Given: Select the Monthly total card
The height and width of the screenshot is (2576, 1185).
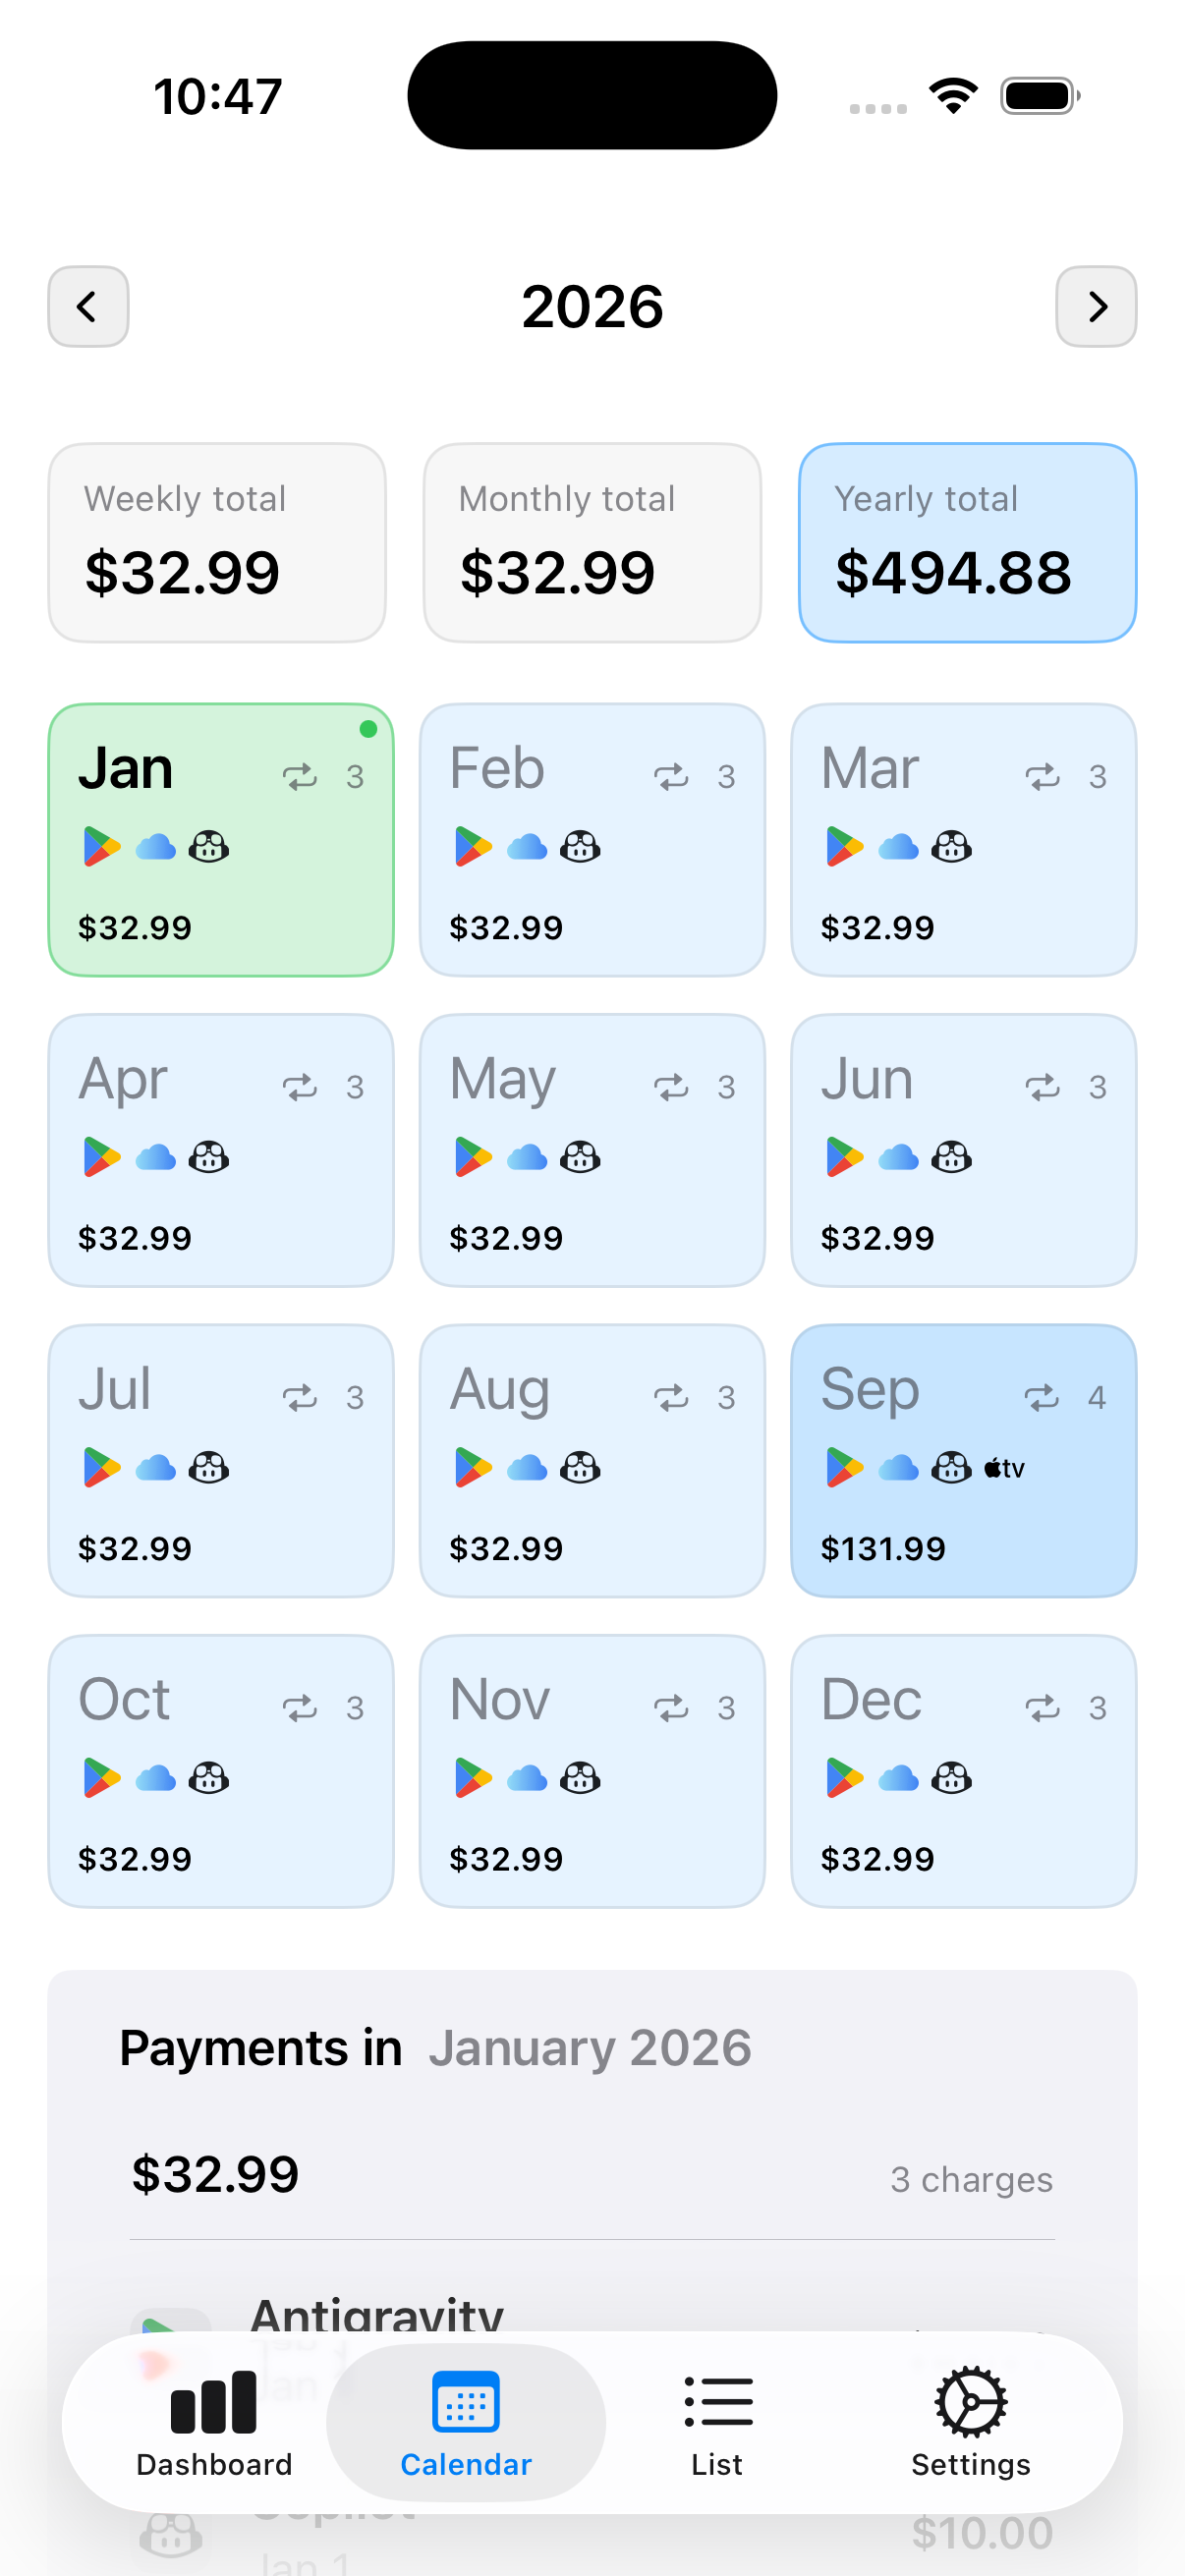Looking at the screenshot, I should pos(592,543).
